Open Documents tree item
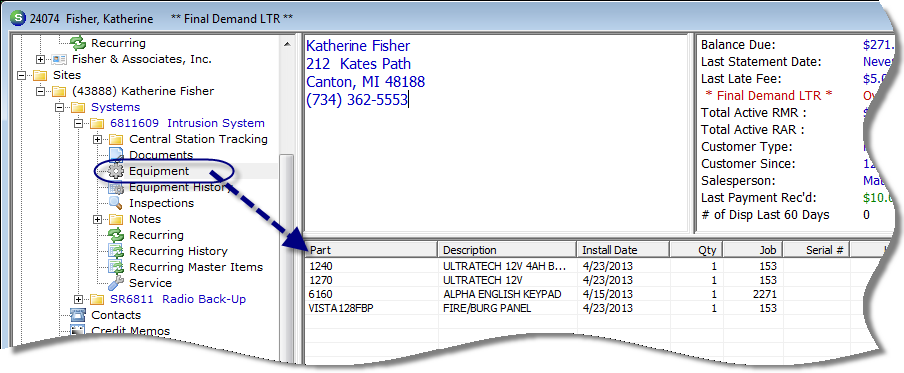The width and height of the screenshot is (904, 373). 161,155
